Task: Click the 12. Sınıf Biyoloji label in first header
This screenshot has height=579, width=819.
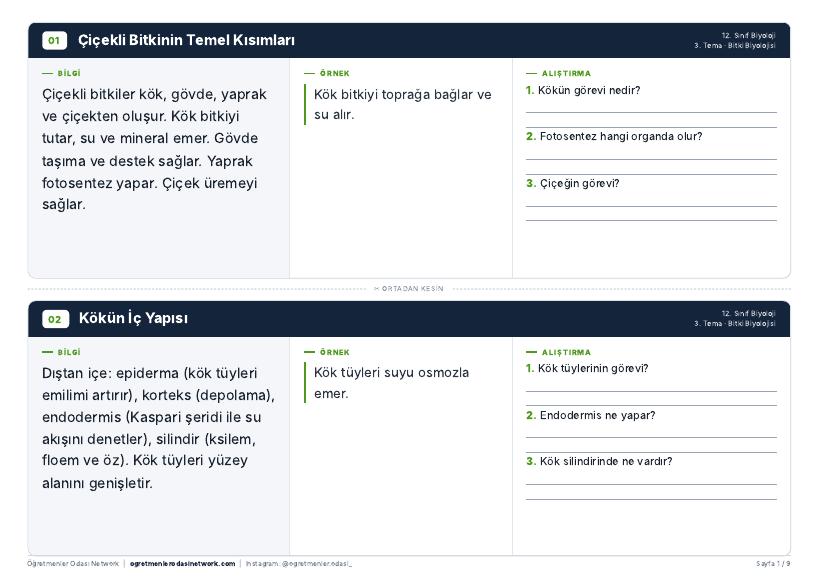Action: point(748,36)
